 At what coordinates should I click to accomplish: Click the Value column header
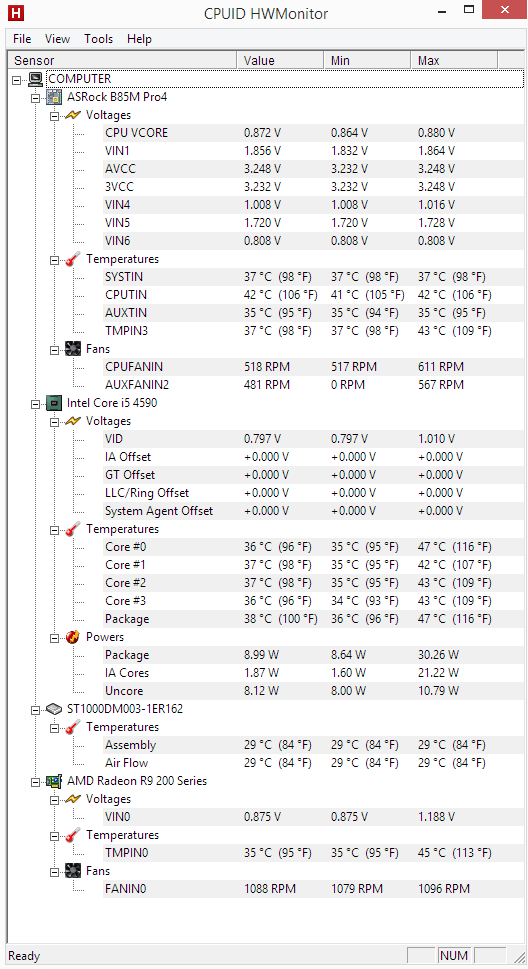[x=280, y=61]
